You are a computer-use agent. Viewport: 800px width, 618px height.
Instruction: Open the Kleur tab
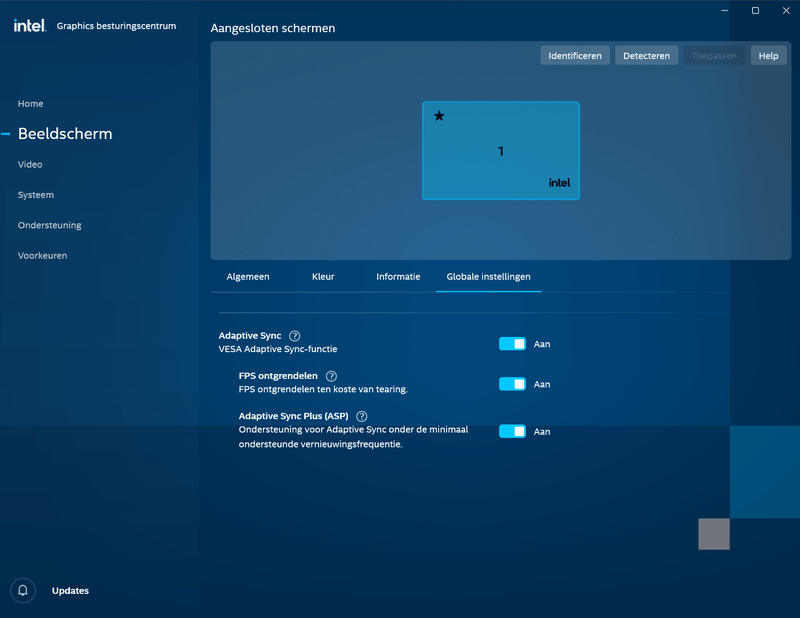pyautogui.click(x=322, y=277)
